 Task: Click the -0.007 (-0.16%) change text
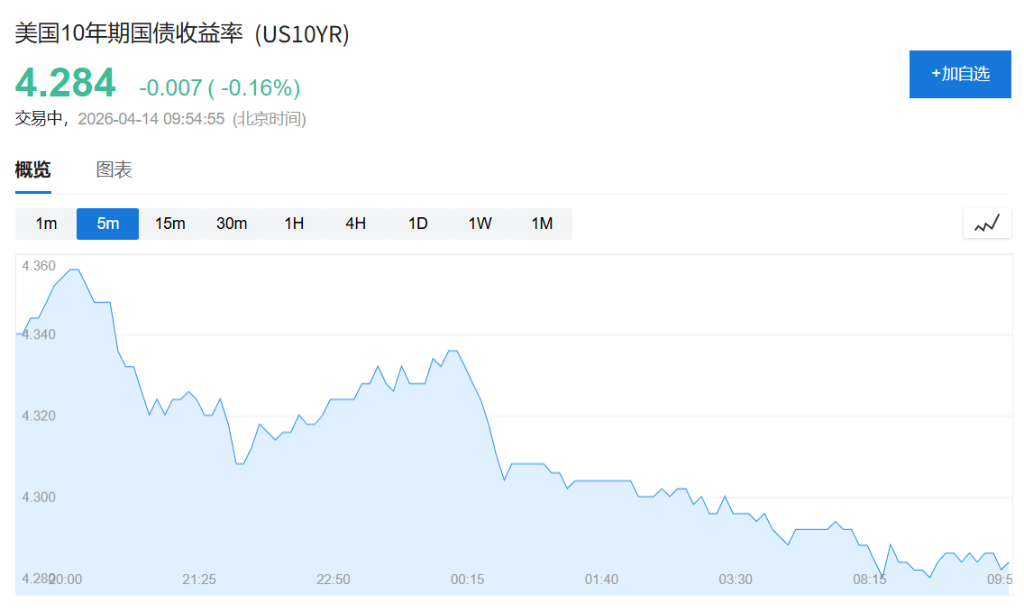[219, 87]
